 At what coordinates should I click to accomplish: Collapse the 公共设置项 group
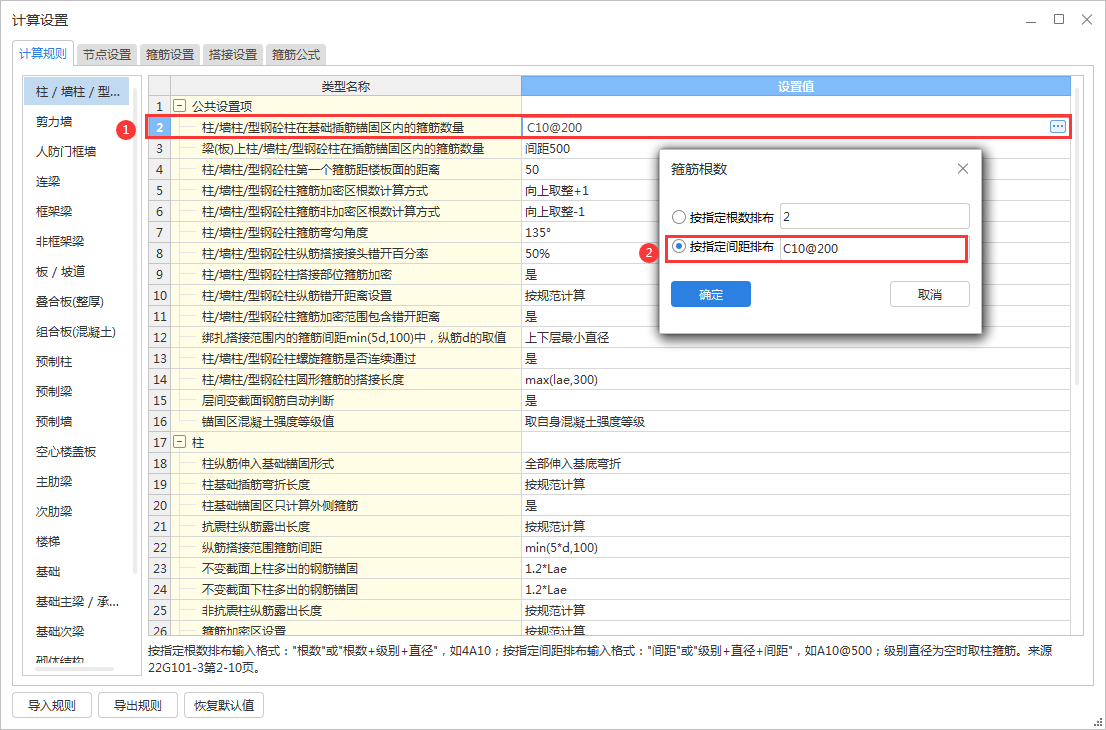[180, 107]
